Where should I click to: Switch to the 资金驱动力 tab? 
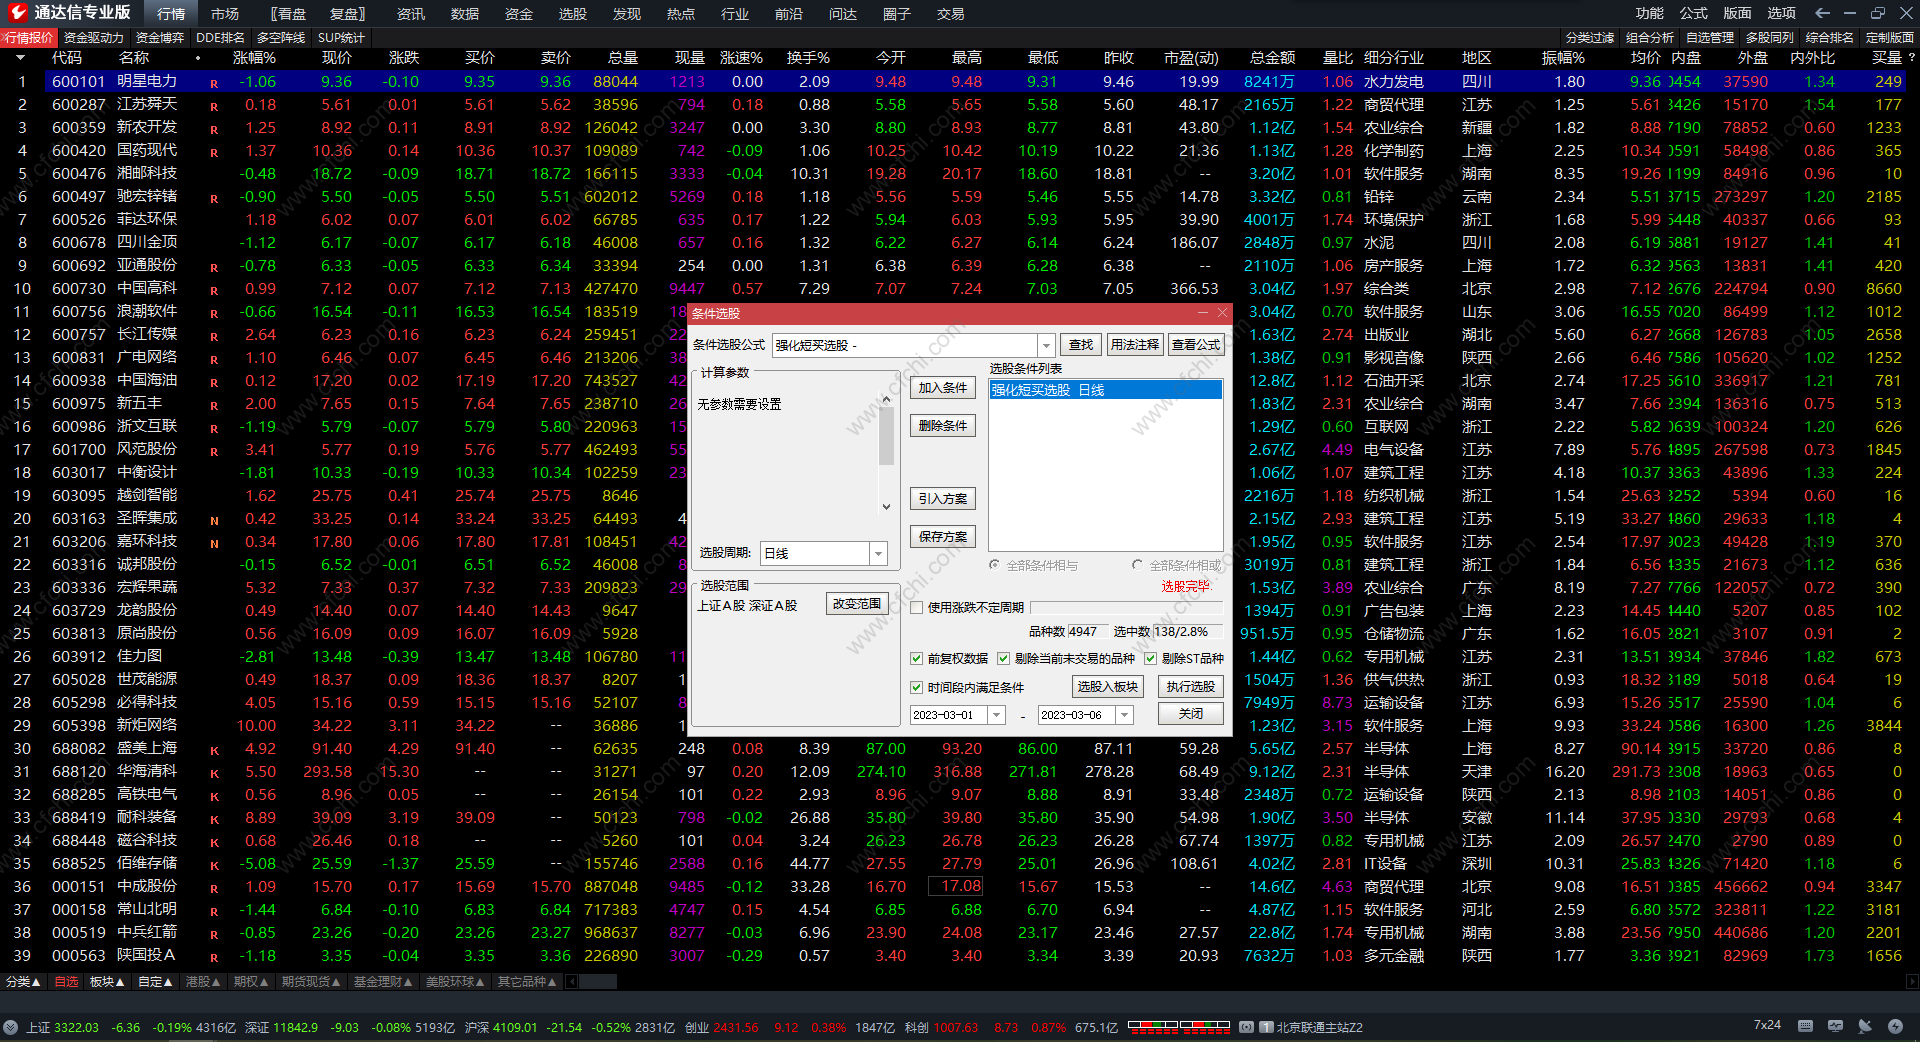click(x=94, y=38)
